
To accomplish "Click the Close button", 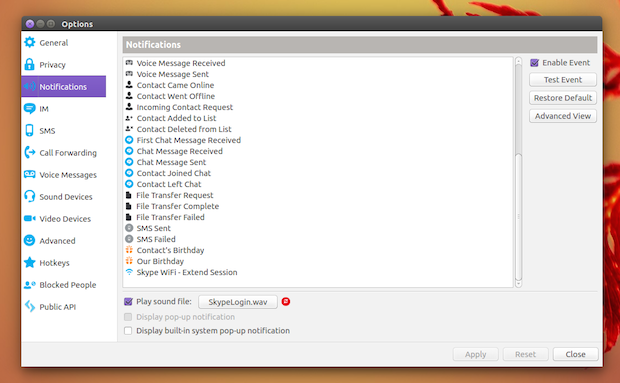I will coord(575,354).
